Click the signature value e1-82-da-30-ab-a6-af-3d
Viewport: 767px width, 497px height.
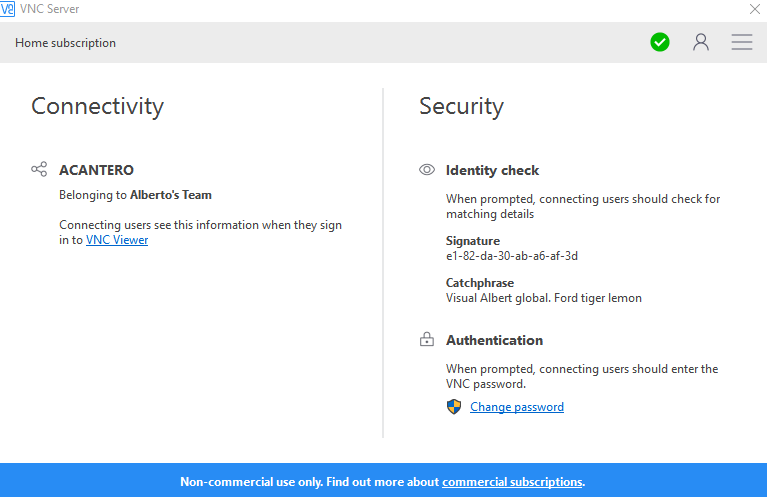pos(512,256)
